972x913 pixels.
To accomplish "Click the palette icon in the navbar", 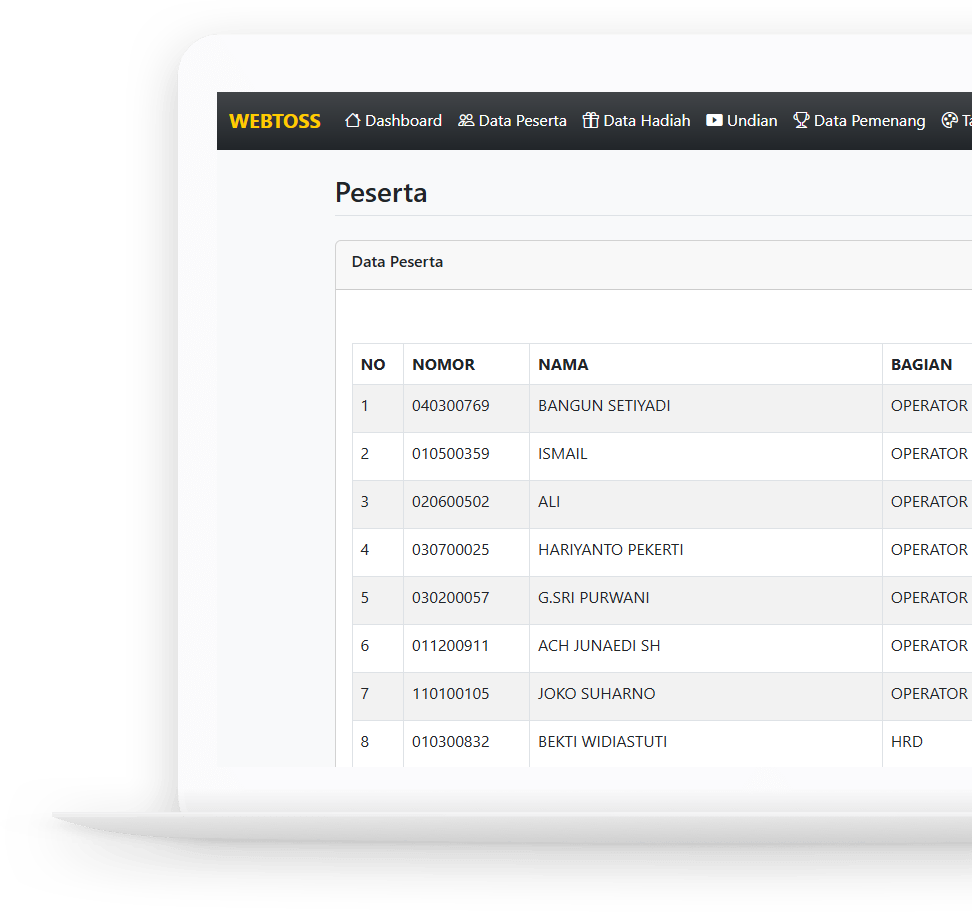I will tap(949, 121).
